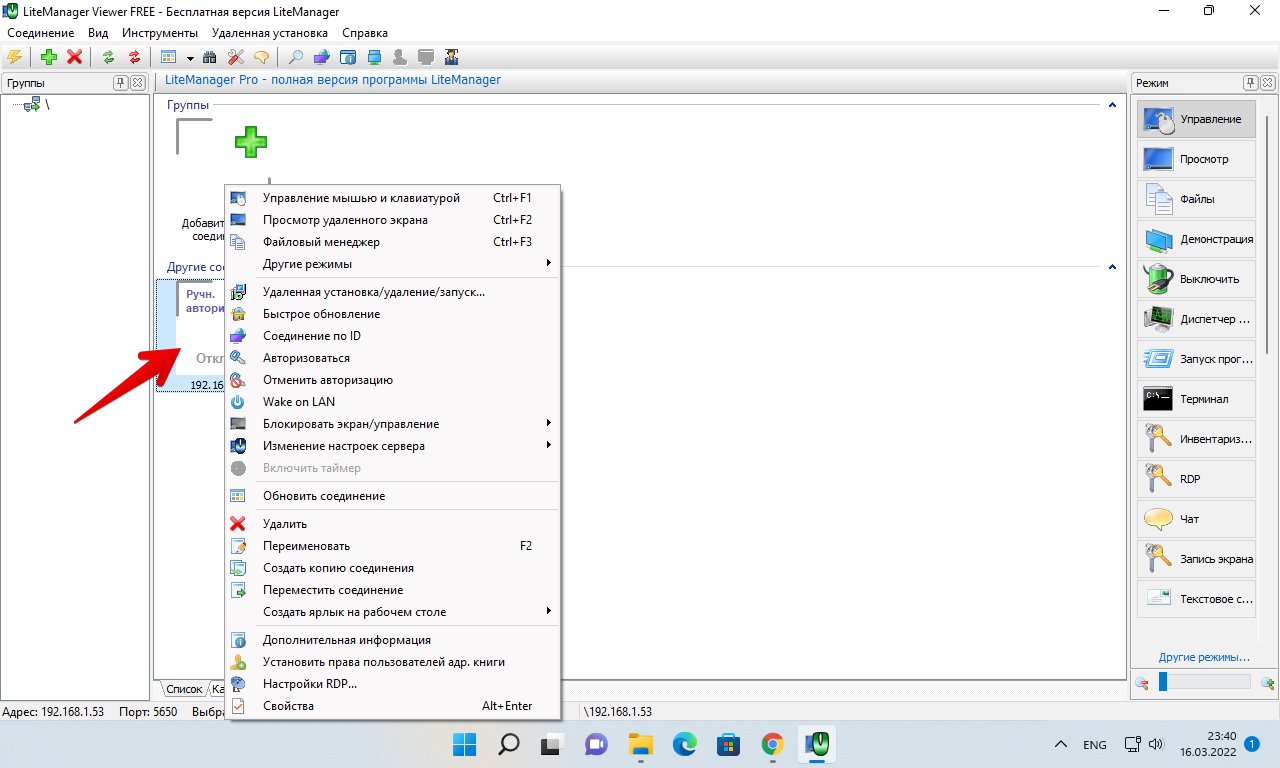The width and height of the screenshot is (1280, 768).
Task: Open search using the binoculars toolbar icon
Action: click(x=212, y=57)
